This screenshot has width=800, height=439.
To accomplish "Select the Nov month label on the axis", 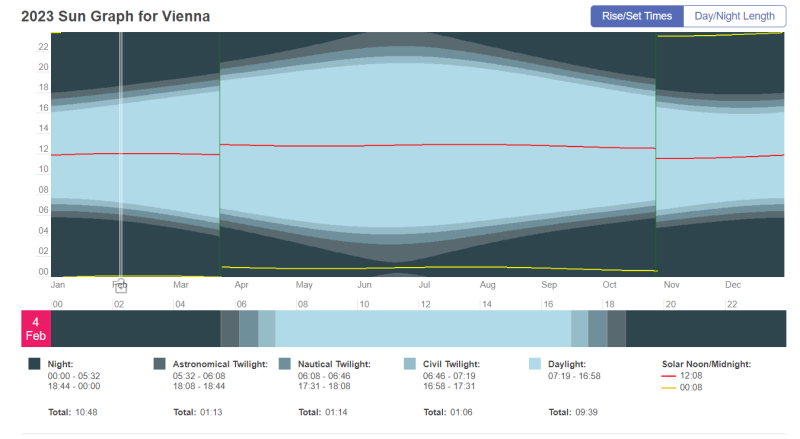I will (671, 285).
